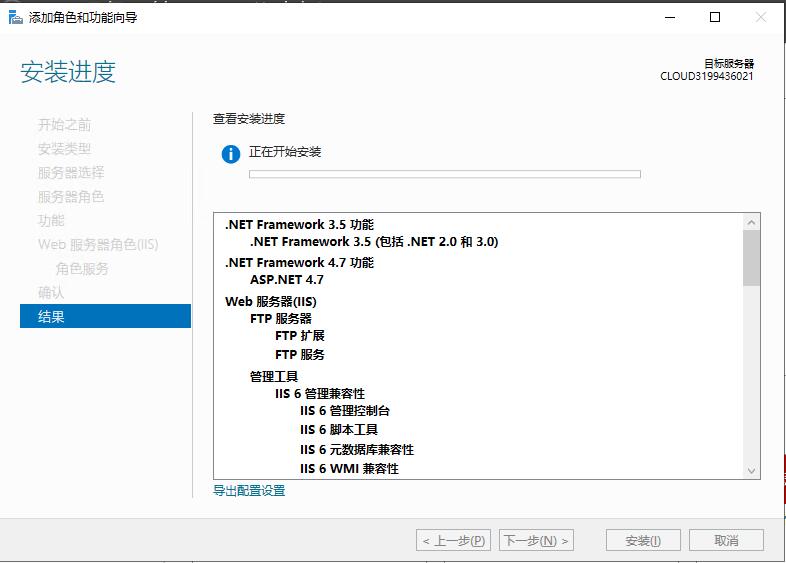
Task: Select the 结果 step in sidebar
Action: click(x=105, y=316)
